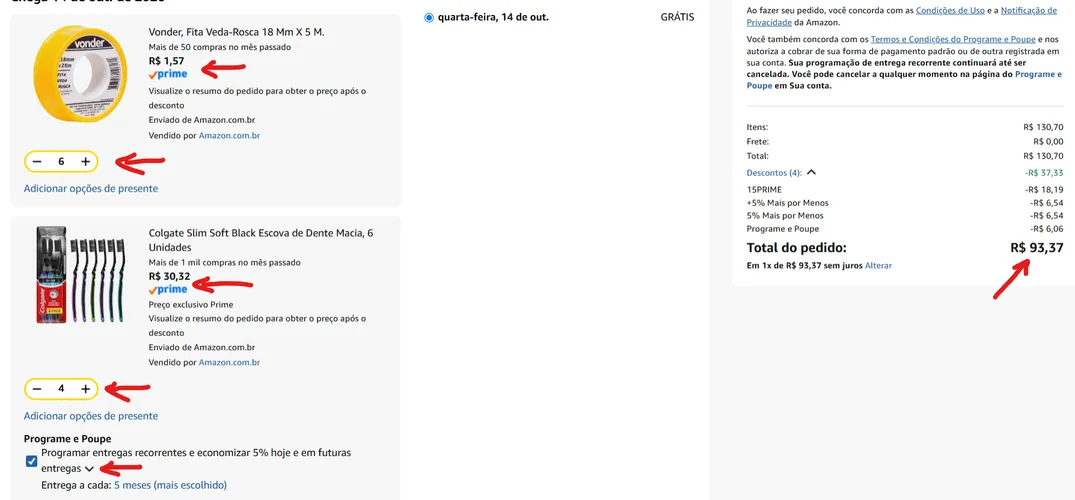This screenshot has width=1075, height=500.
Task: Click the Vonder price R$ 1,57
Action: pyautogui.click(x=167, y=60)
